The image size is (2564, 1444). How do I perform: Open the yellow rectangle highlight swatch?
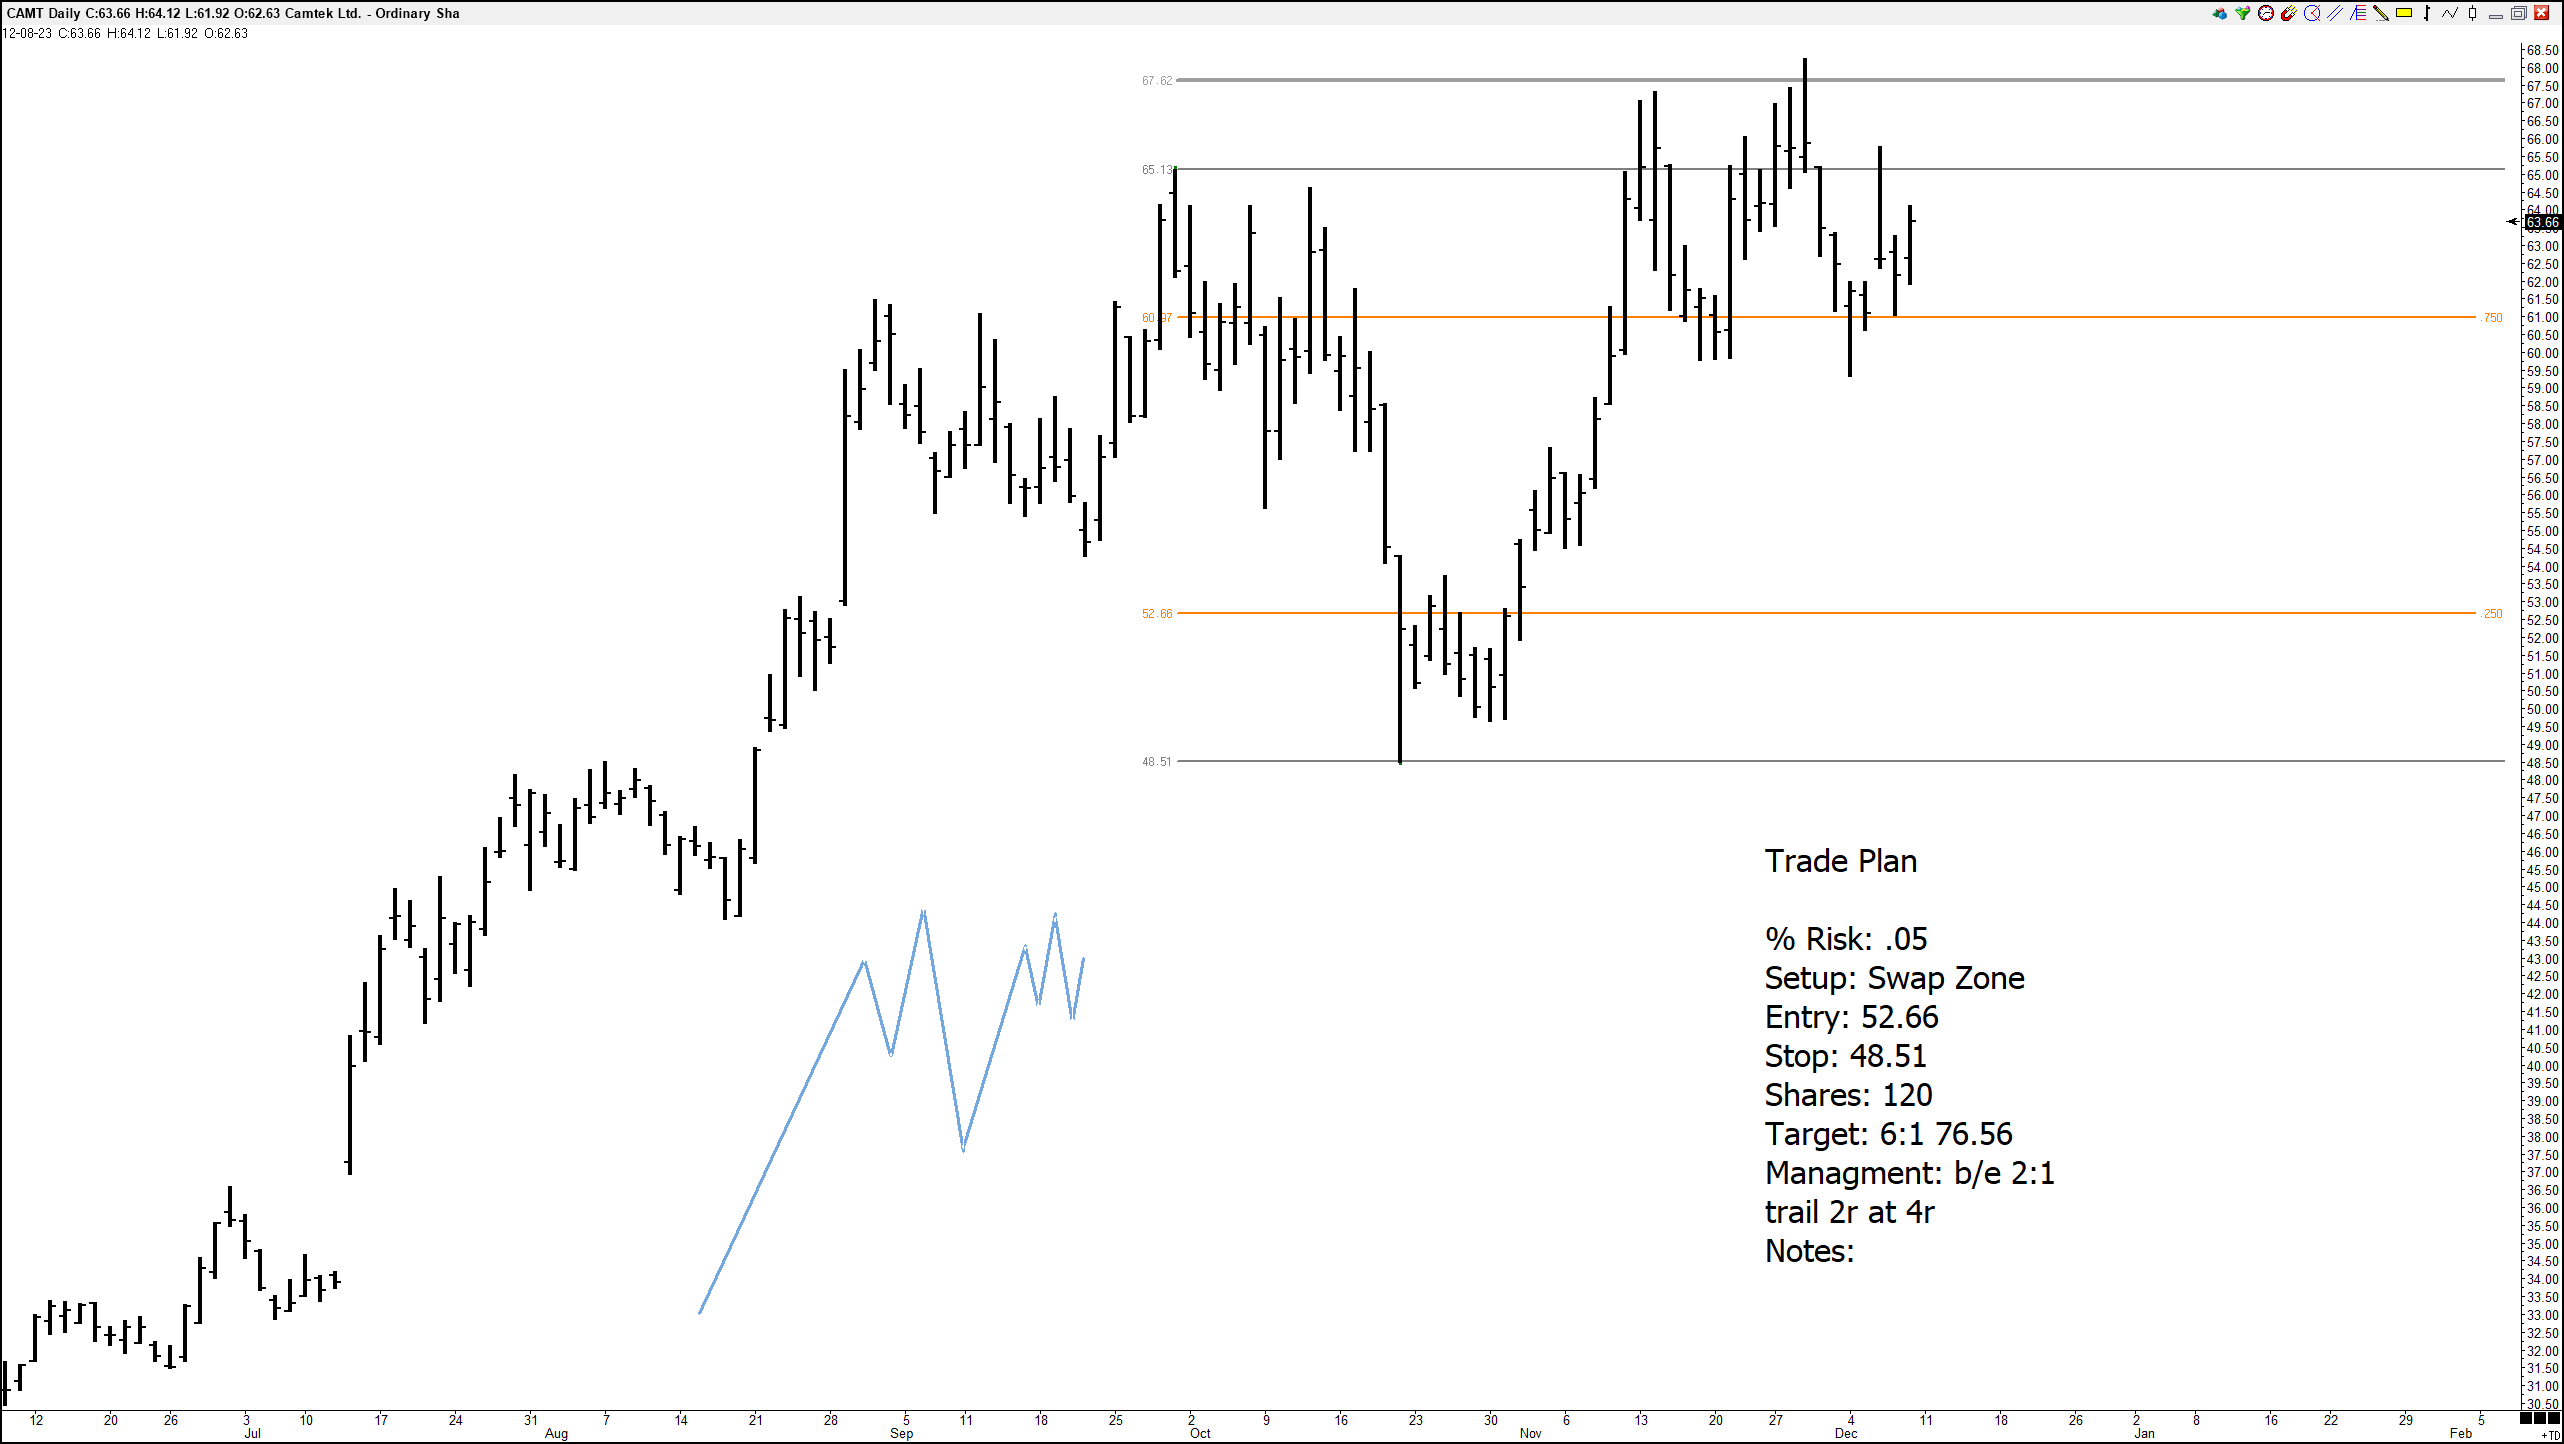(2404, 13)
